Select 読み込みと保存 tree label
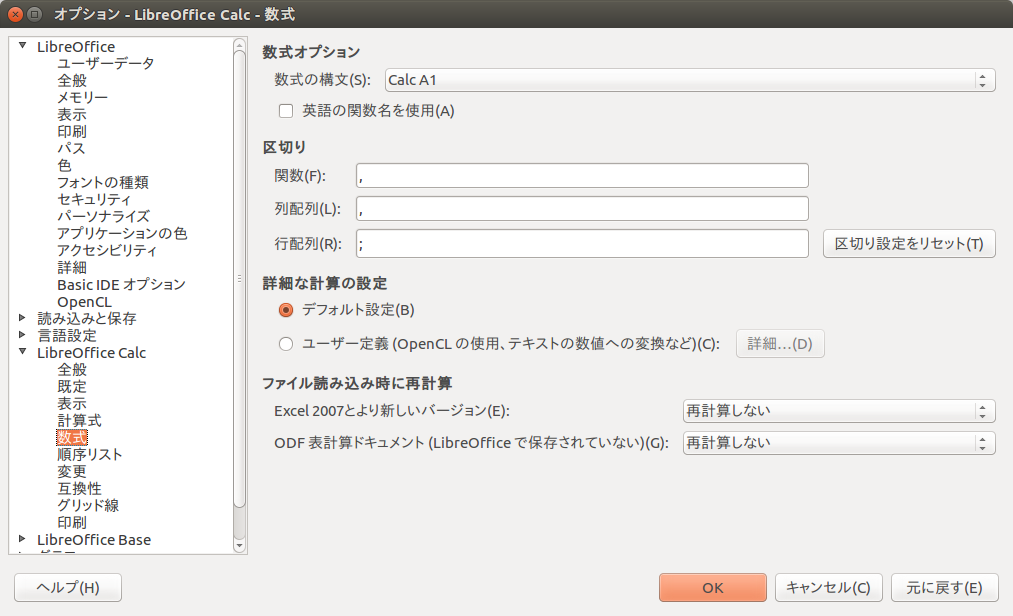The height and width of the screenshot is (616, 1013). click(x=87, y=319)
